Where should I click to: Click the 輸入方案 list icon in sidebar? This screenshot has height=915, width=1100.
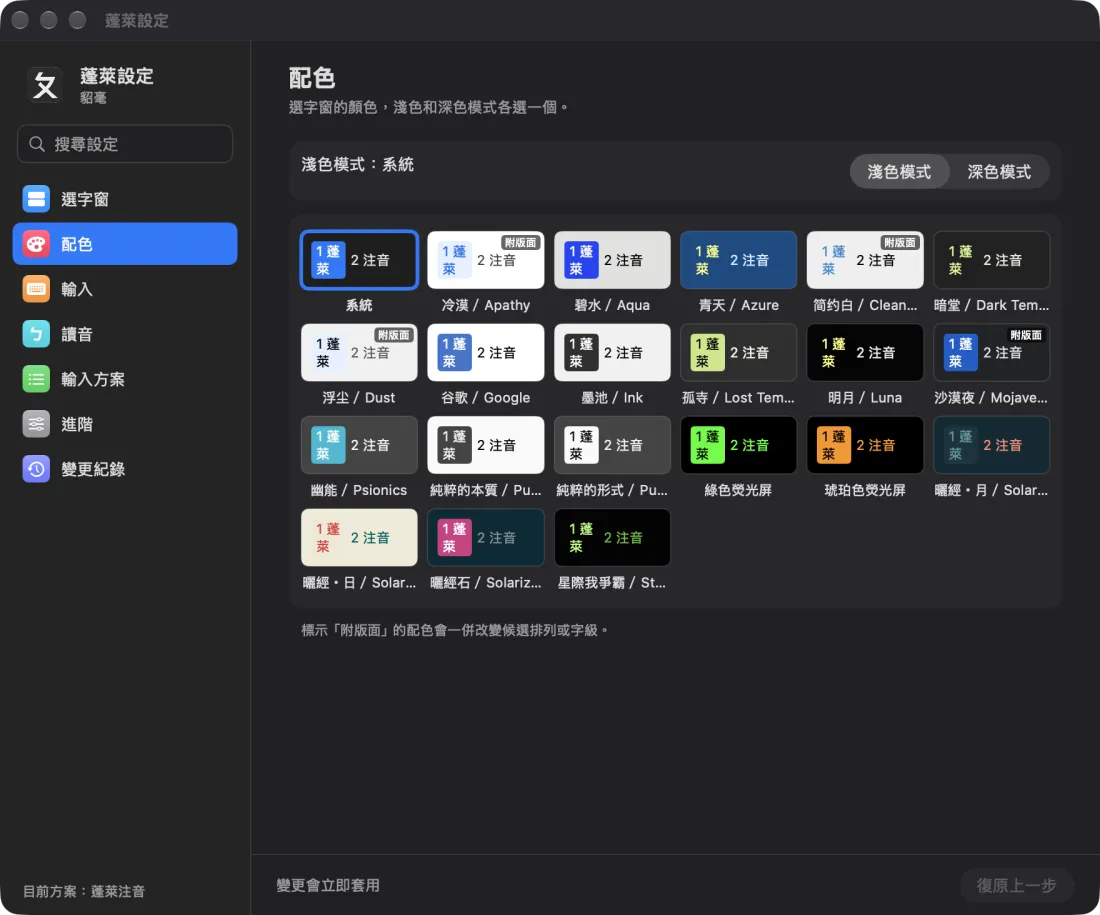(x=36, y=379)
